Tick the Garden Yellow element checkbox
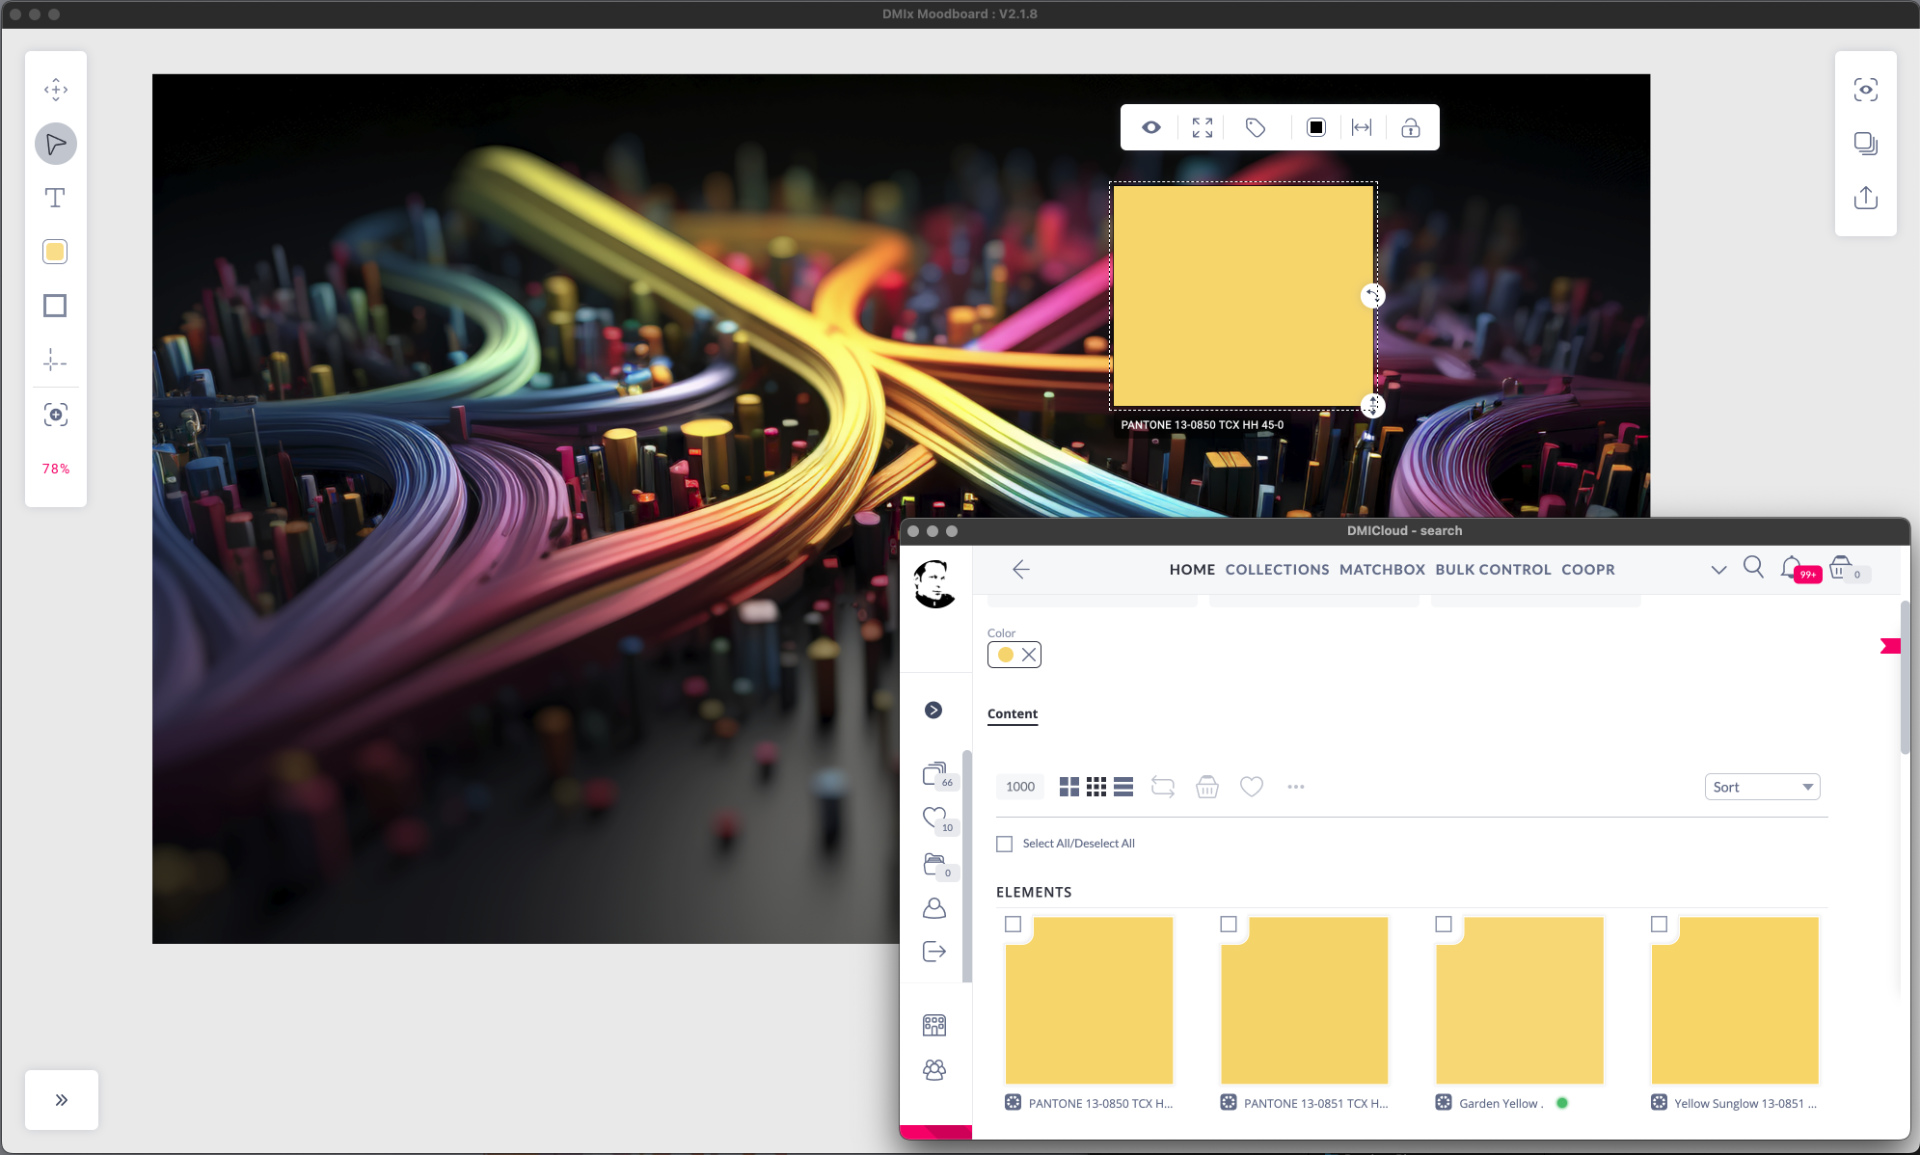 (x=1443, y=924)
